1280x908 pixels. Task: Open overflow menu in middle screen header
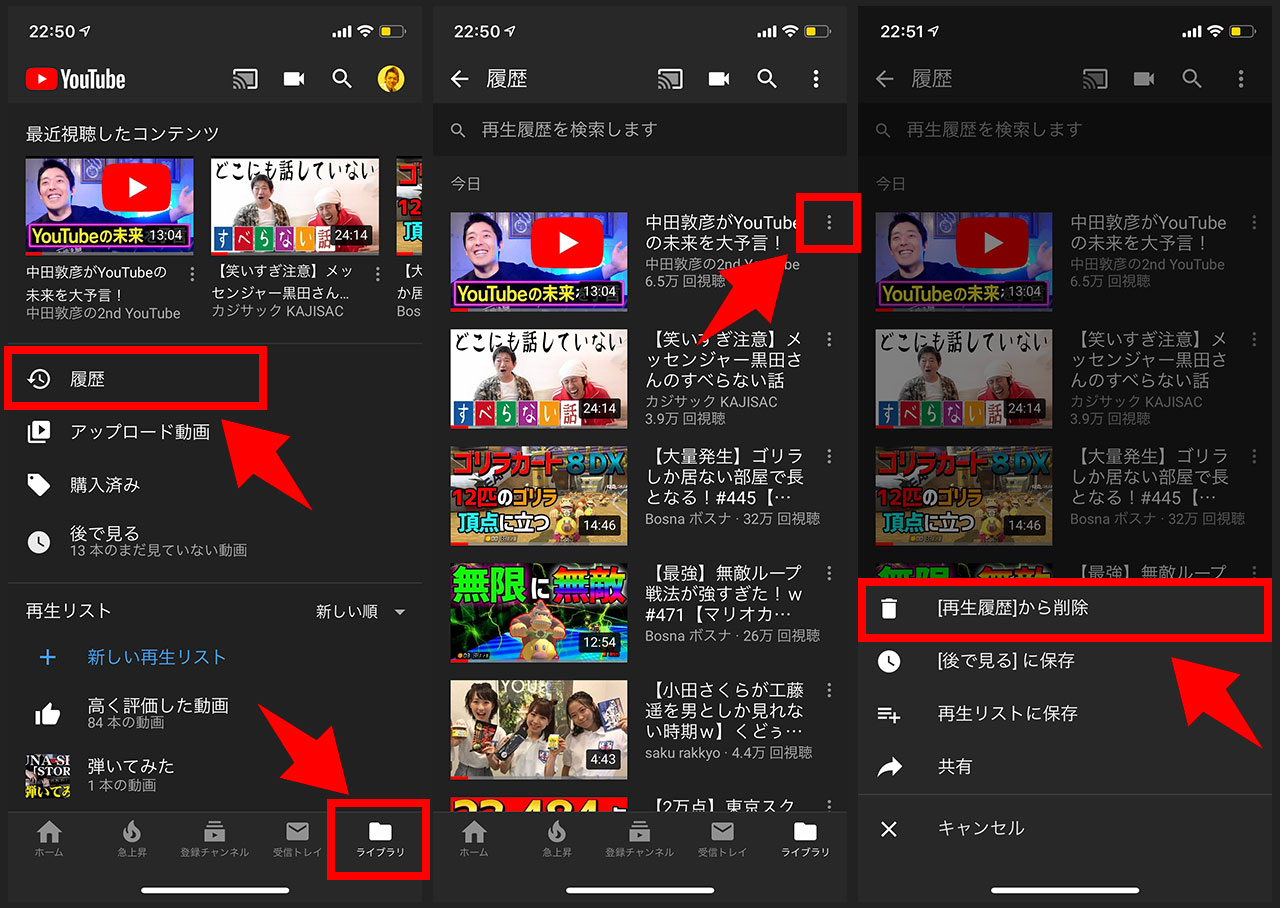(816, 79)
